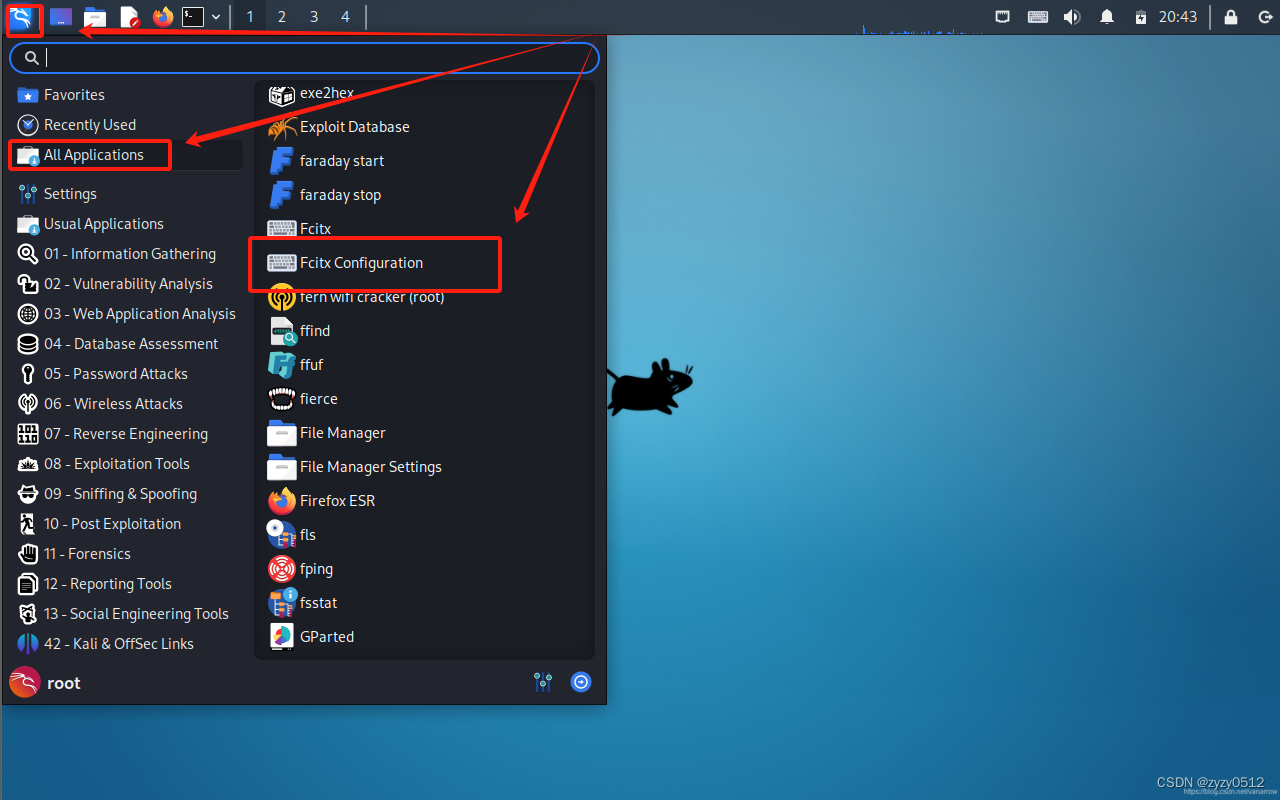1280x800 pixels.
Task: Launch faraday stop
Action: [x=425, y=195]
